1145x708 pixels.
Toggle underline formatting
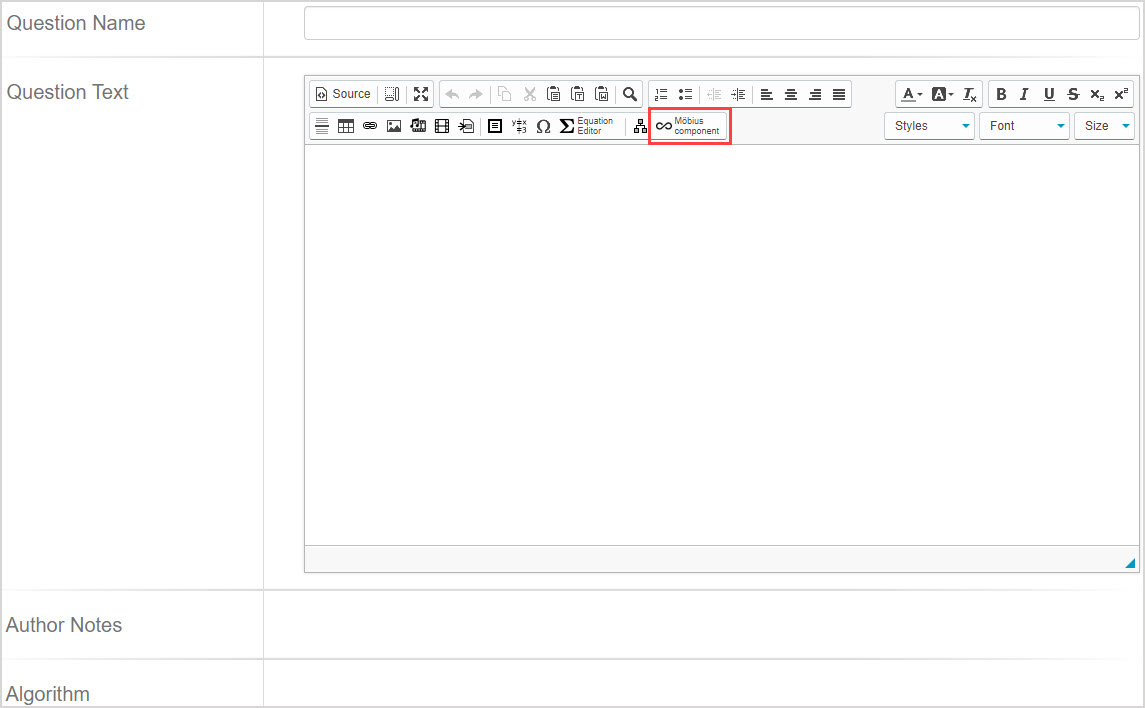point(1049,94)
